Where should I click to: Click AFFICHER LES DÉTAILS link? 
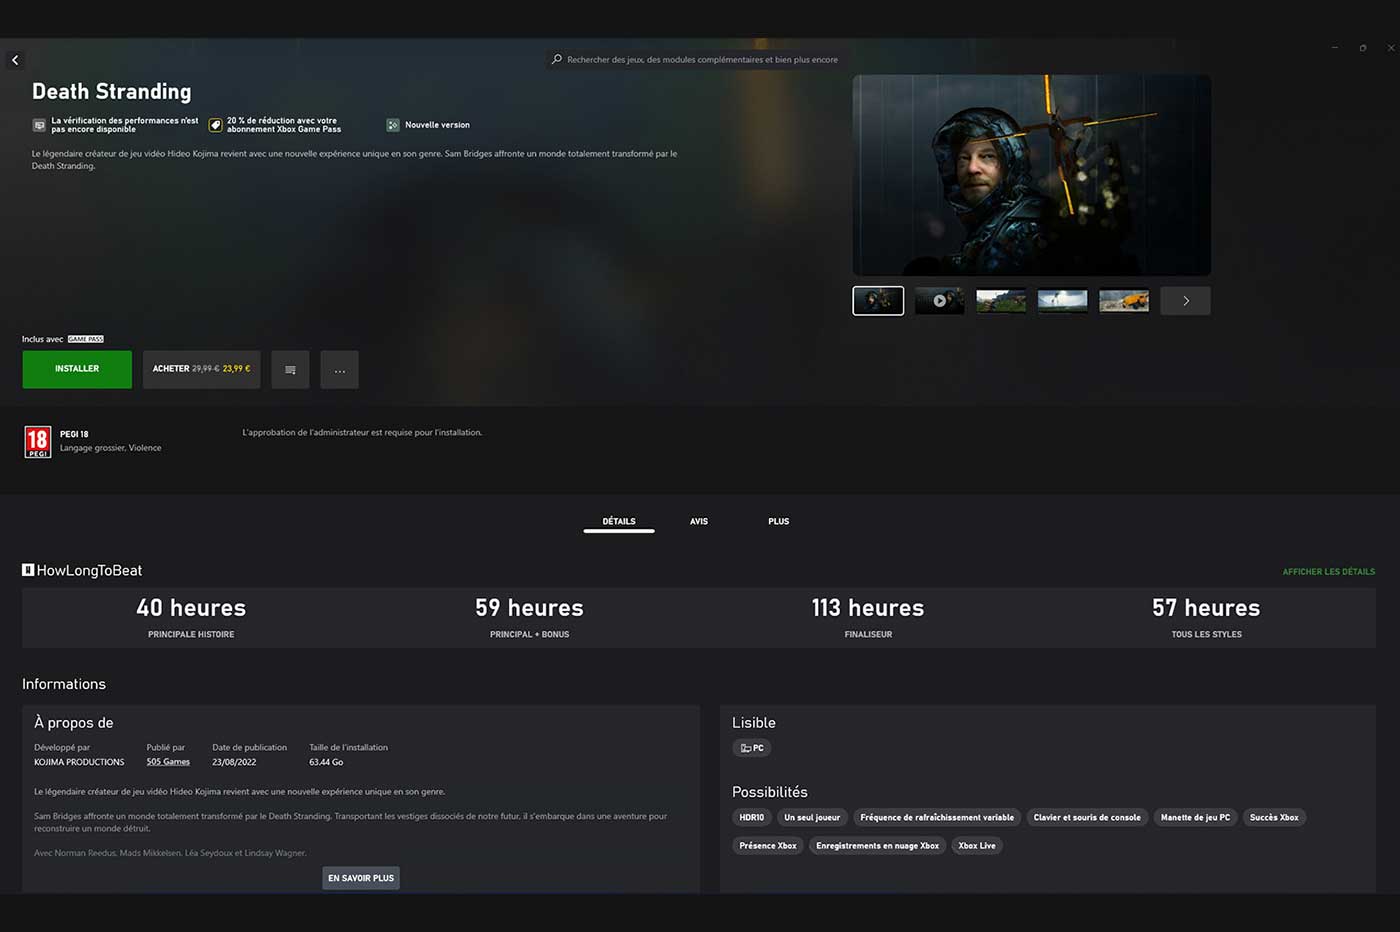tap(1328, 572)
